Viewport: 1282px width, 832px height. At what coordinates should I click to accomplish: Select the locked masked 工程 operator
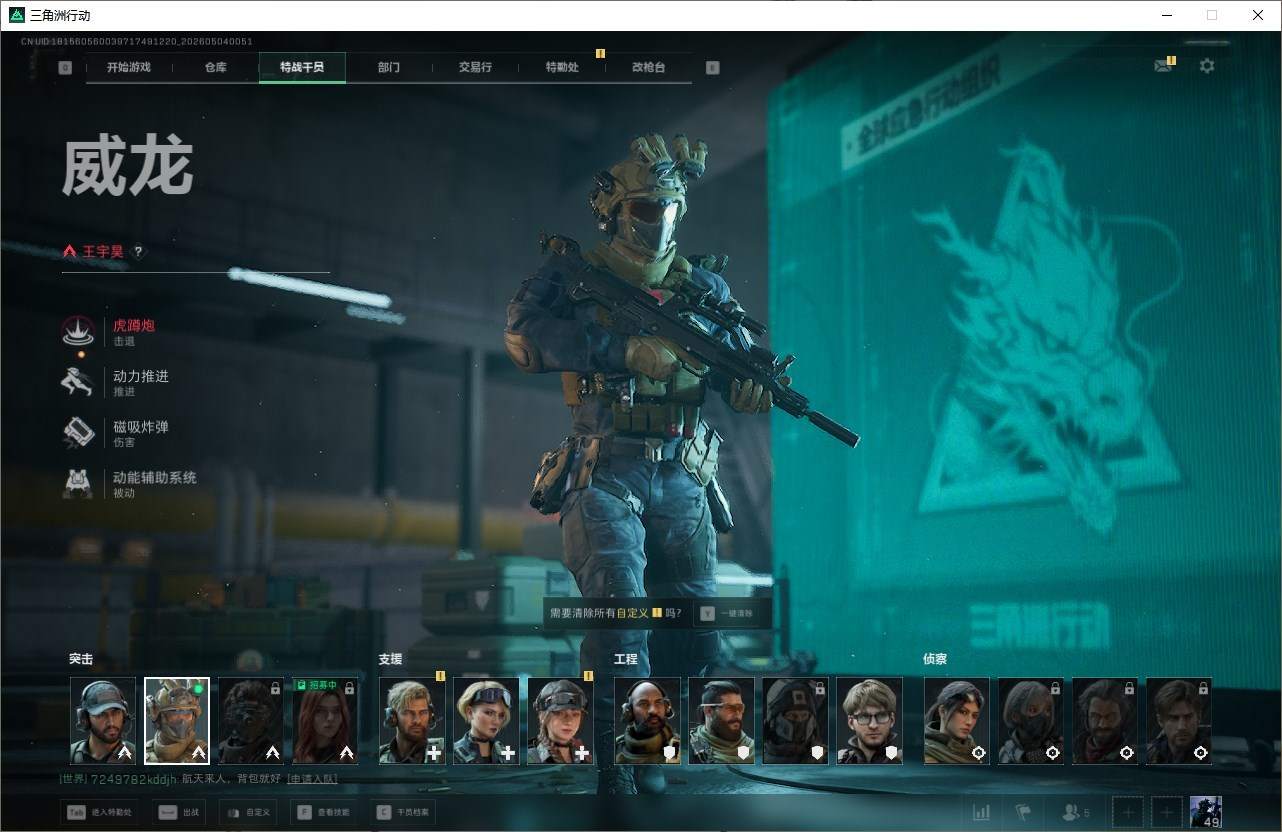pyautogui.click(x=796, y=721)
